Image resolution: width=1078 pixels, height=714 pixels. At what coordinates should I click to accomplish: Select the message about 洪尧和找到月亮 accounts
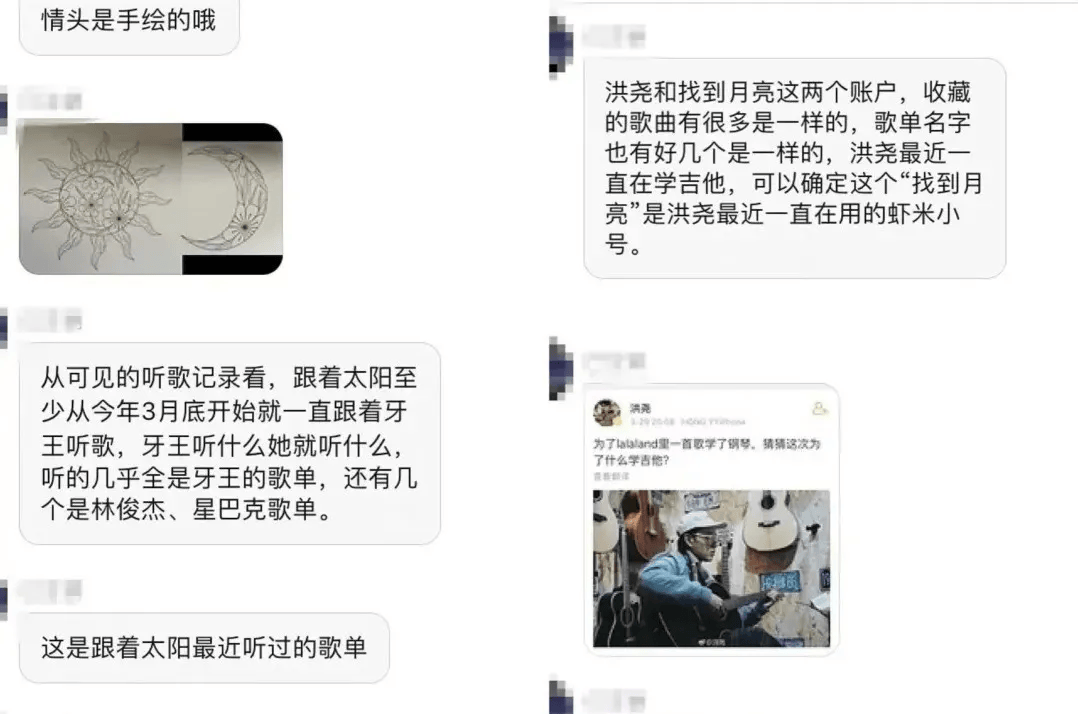point(795,168)
